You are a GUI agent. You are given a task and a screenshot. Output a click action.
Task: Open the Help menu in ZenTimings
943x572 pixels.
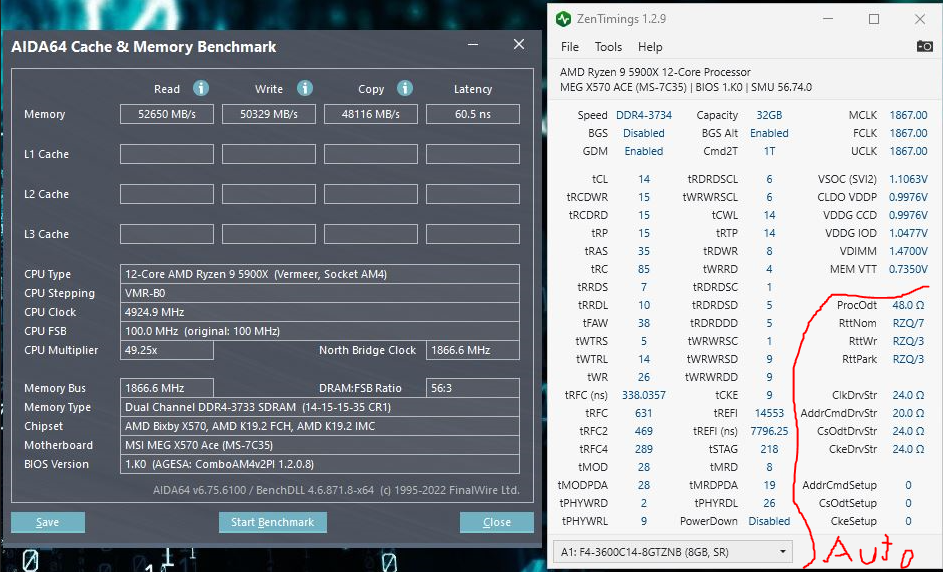click(650, 47)
